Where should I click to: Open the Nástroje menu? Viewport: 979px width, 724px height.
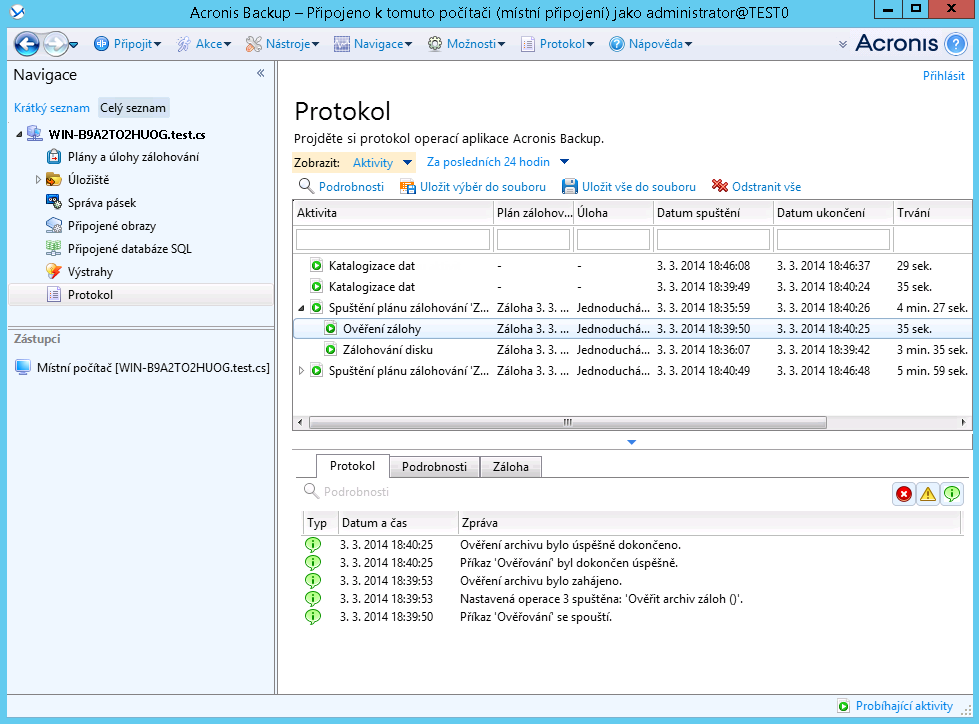click(282, 44)
